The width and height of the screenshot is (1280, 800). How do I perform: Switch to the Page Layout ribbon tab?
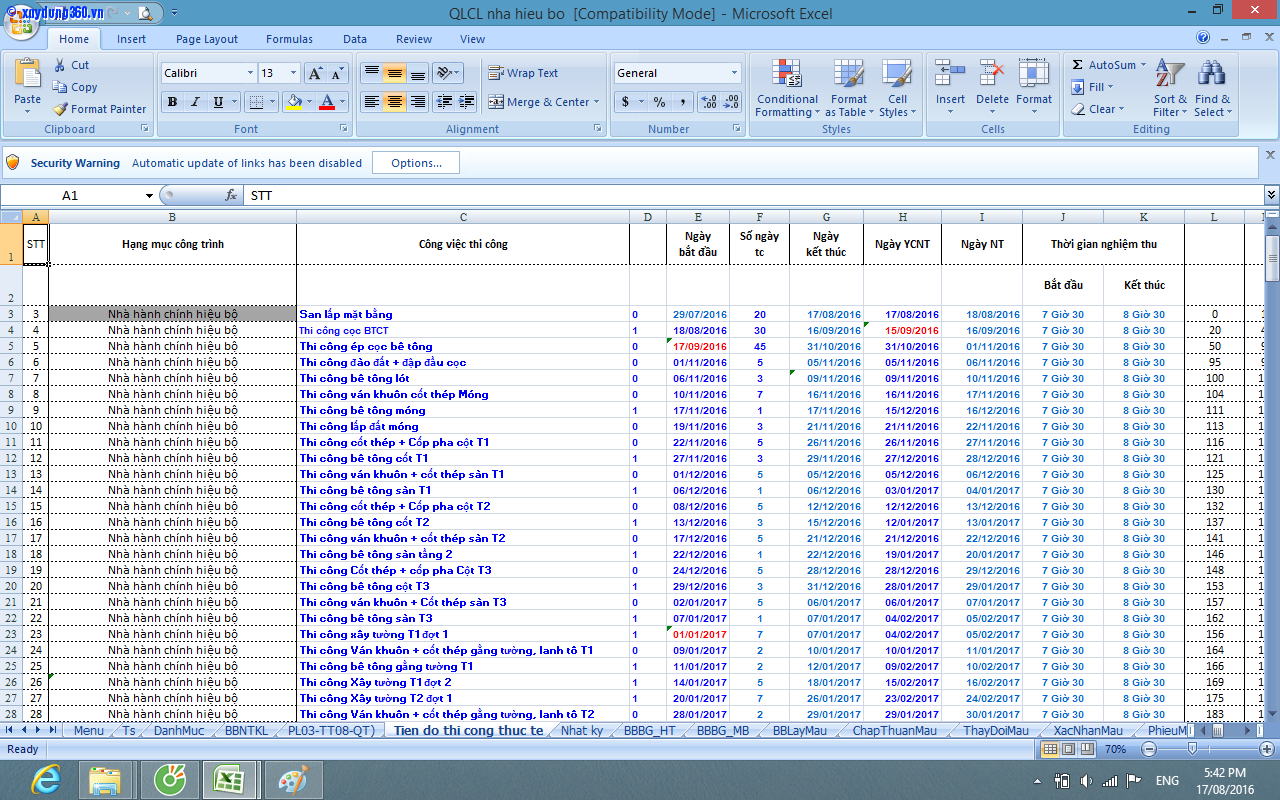coord(207,39)
